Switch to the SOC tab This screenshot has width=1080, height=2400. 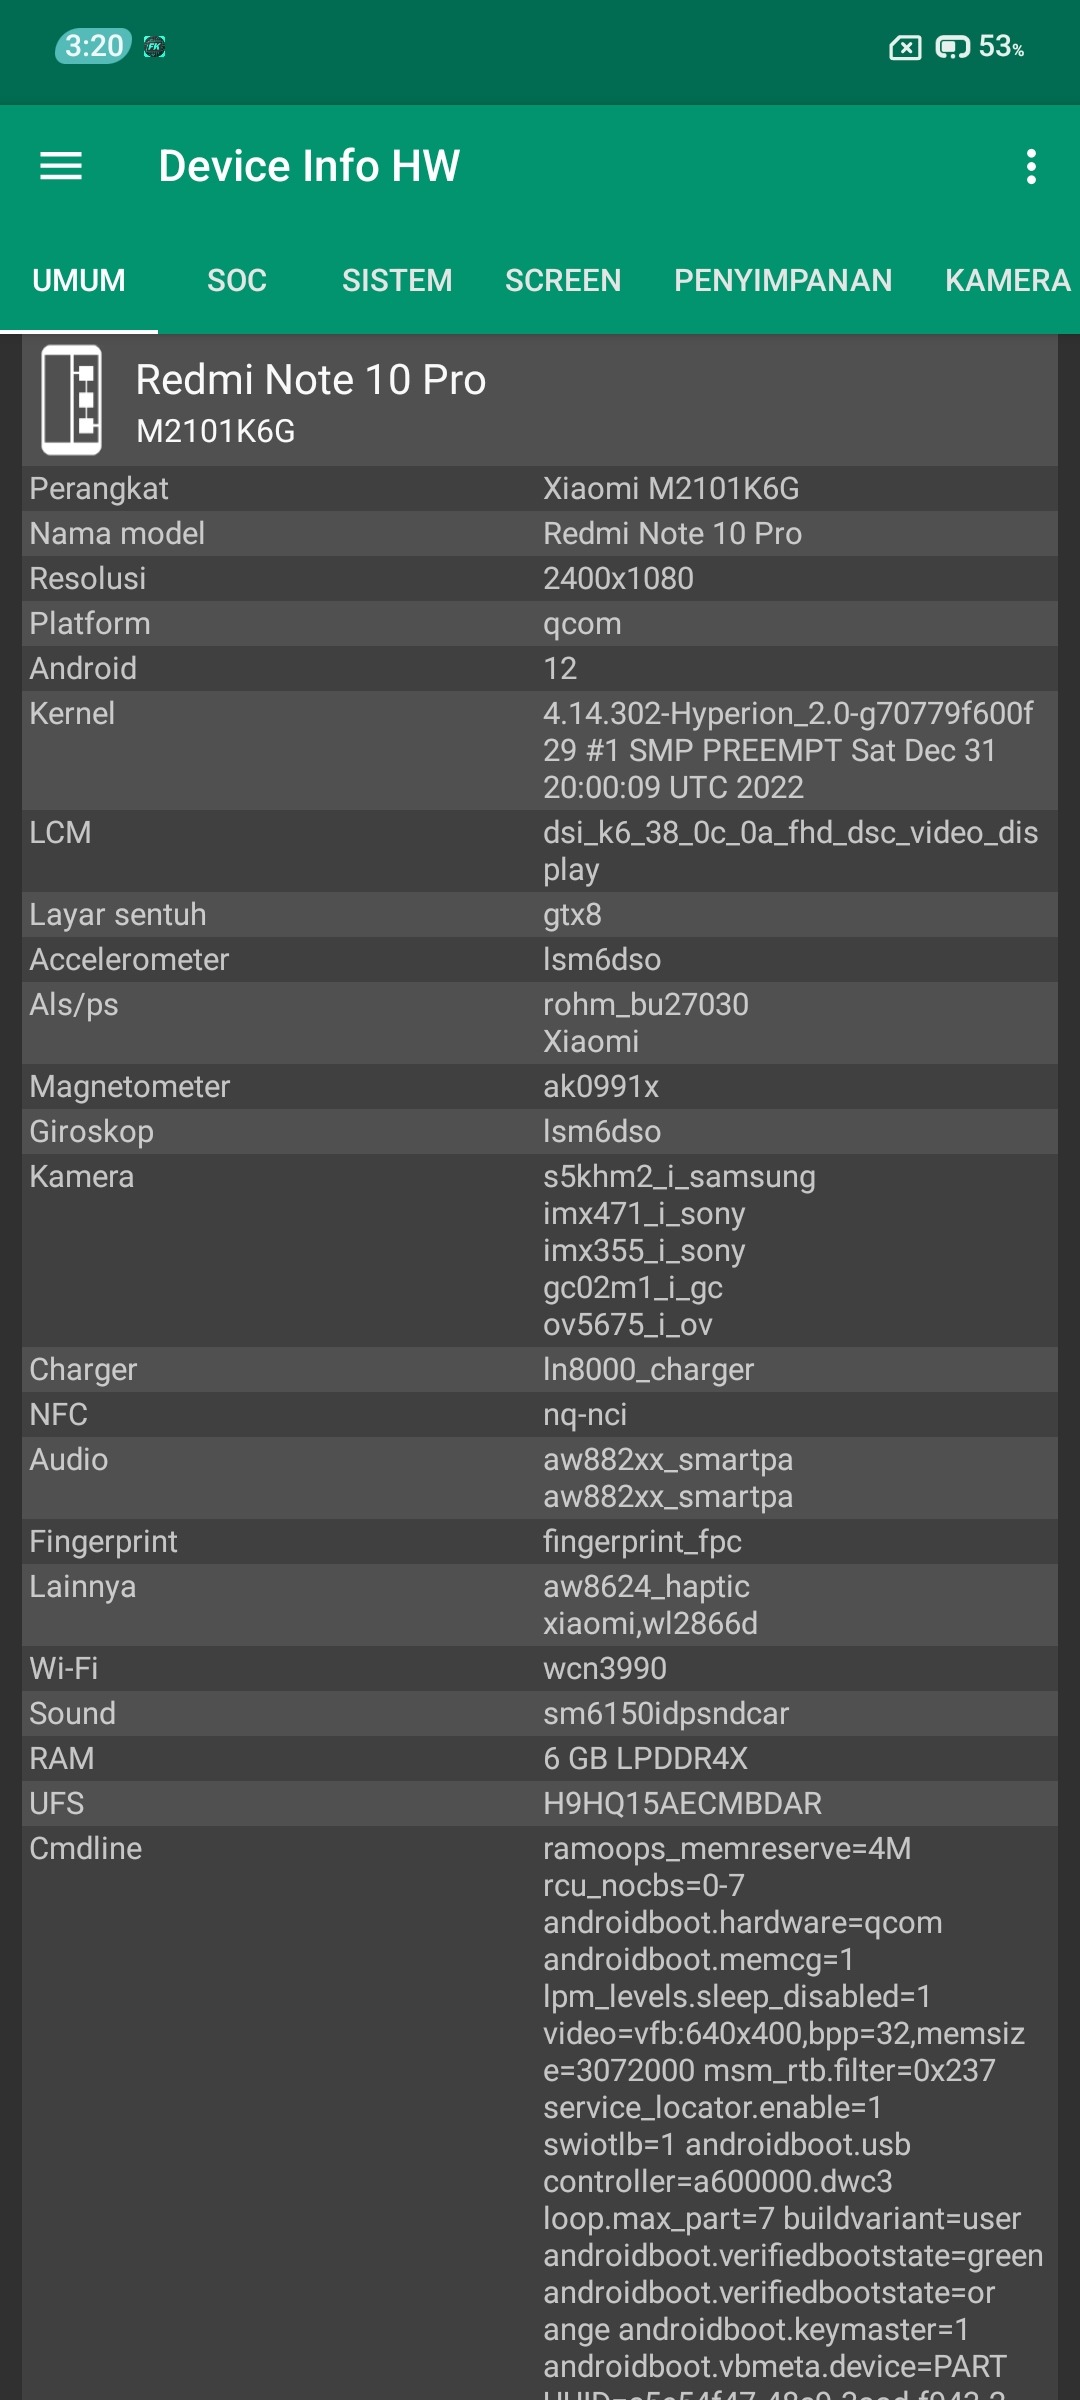pyautogui.click(x=237, y=280)
